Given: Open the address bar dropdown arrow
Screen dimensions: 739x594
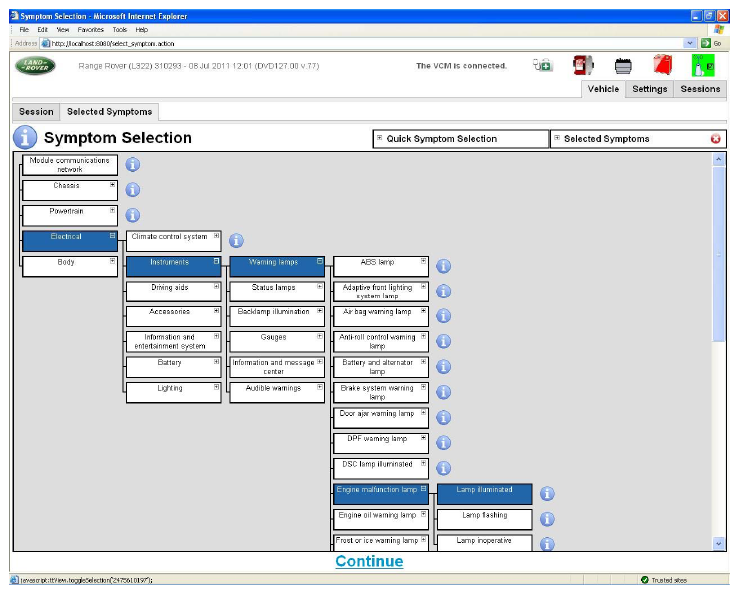Looking at the screenshot, I should (690, 43).
